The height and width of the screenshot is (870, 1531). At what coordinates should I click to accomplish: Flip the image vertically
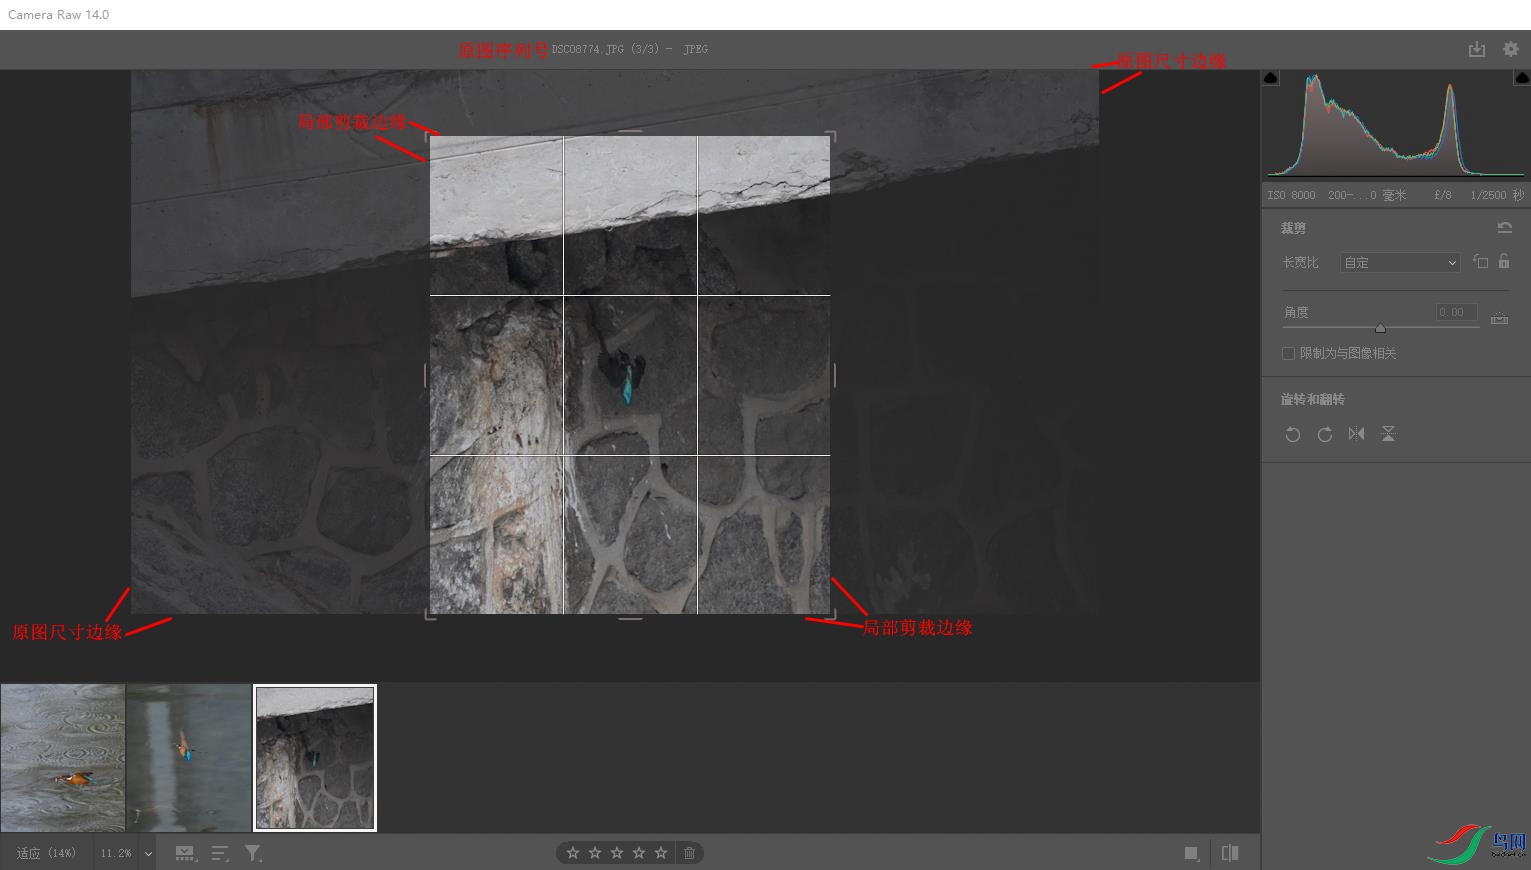pyautogui.click(x=1388, y=434)
